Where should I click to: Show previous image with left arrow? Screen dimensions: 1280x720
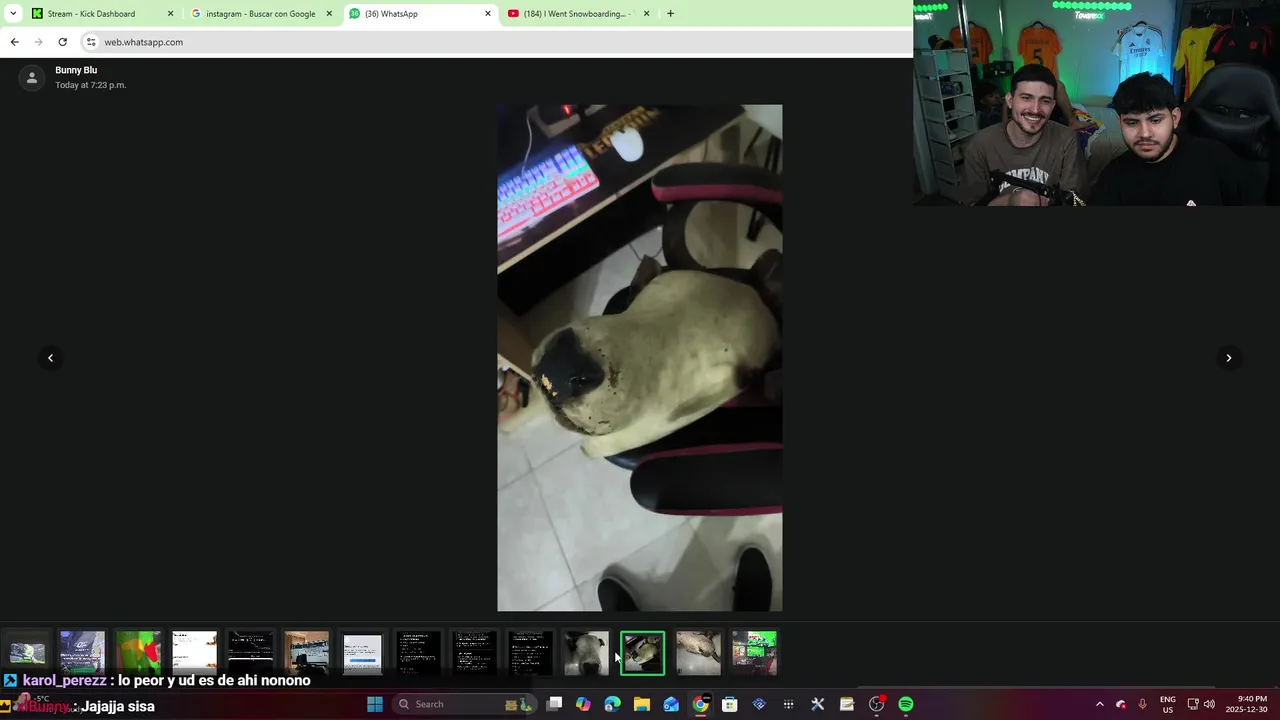coord(50,358)
